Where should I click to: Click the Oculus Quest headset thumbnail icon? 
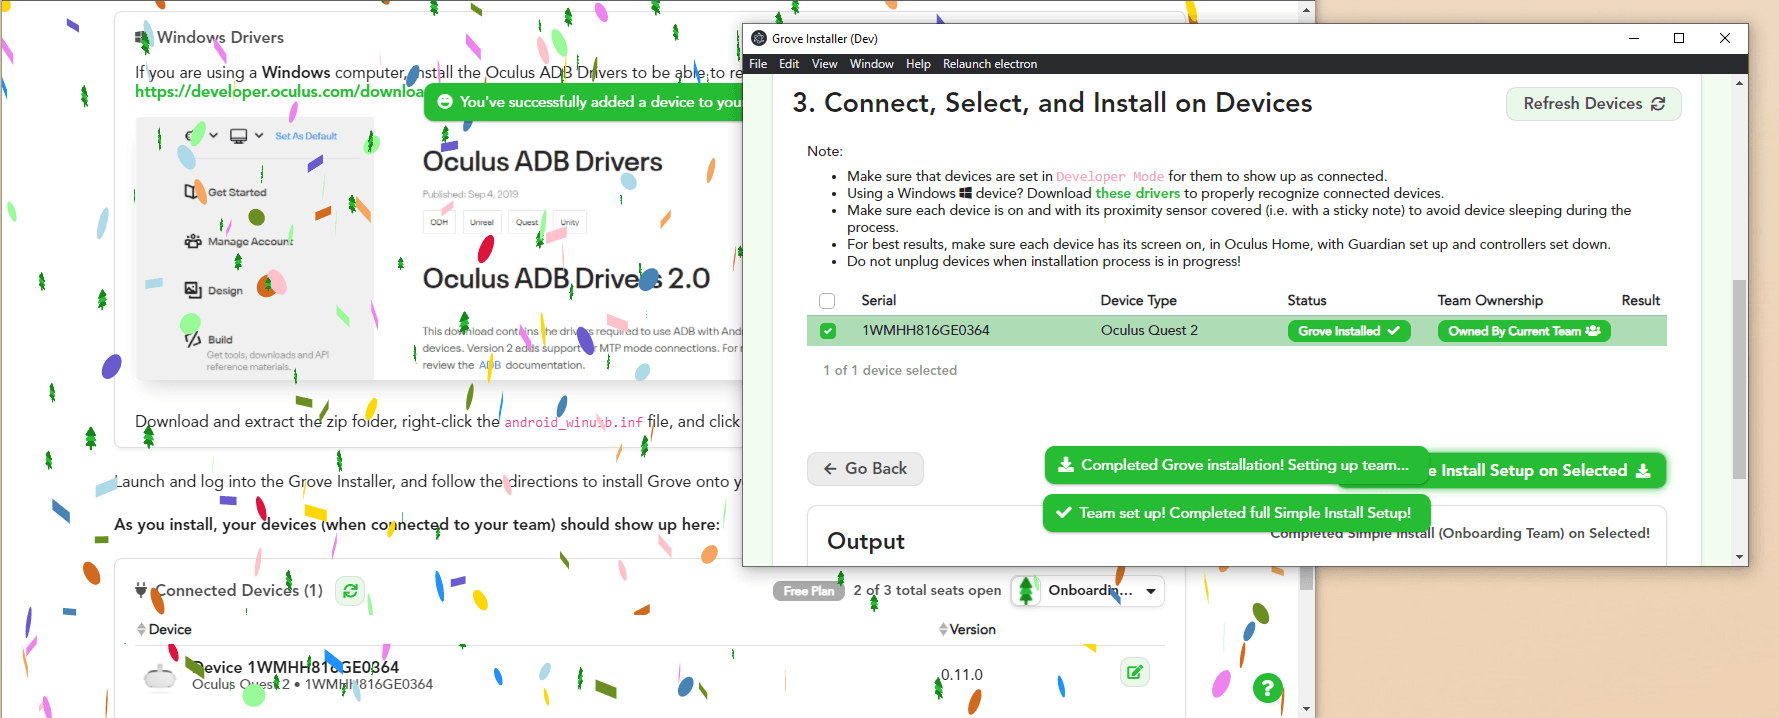(x=160, y=677)
